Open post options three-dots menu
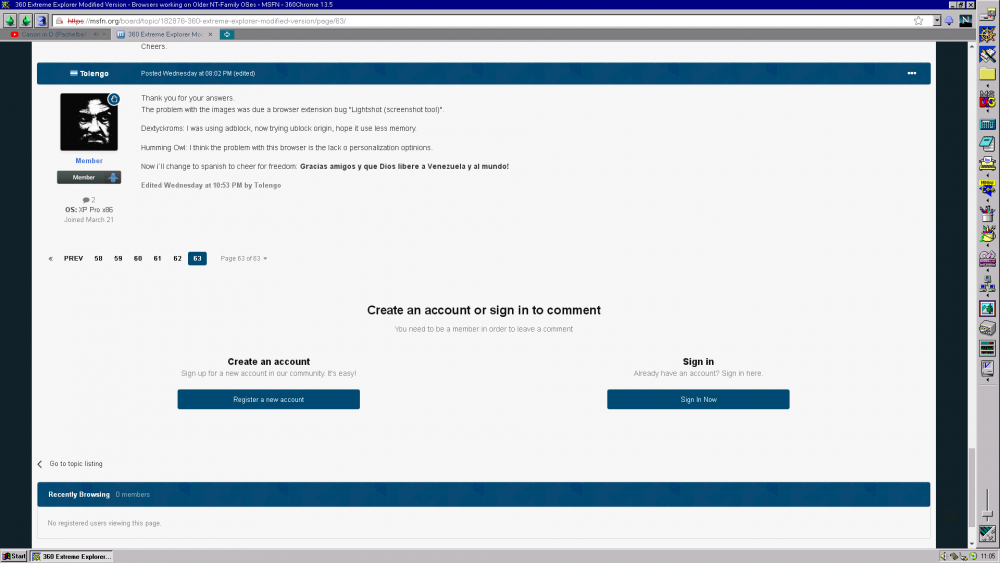1000x563 pixels. click(x=912, y=73)
